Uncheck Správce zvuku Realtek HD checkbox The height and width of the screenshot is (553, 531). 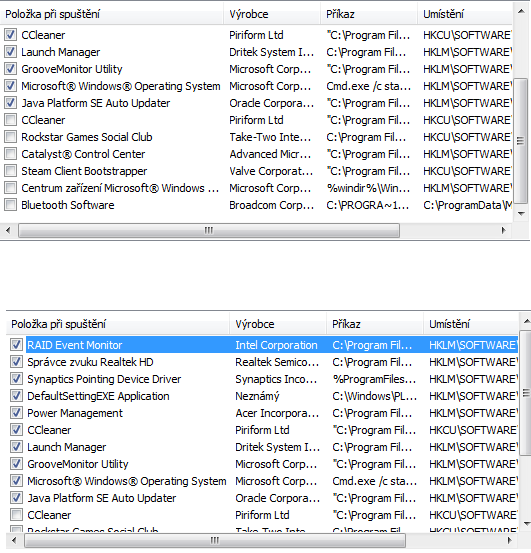16,361
